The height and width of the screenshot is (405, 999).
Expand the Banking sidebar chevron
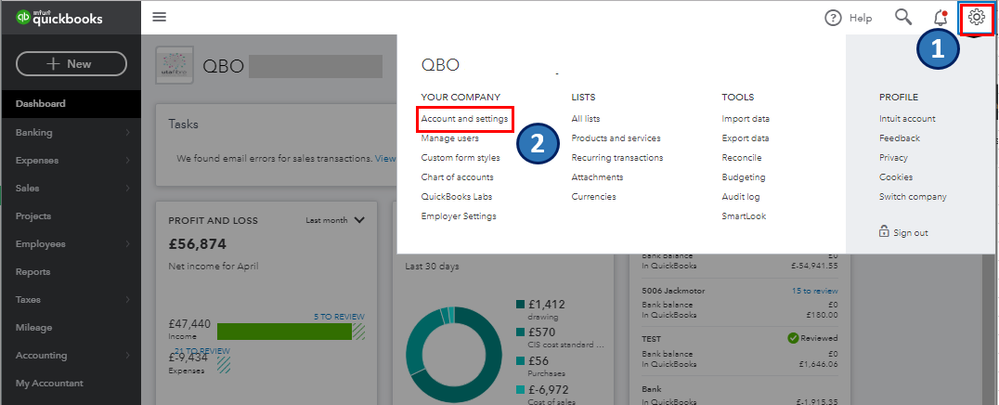(x=127, y=132)
